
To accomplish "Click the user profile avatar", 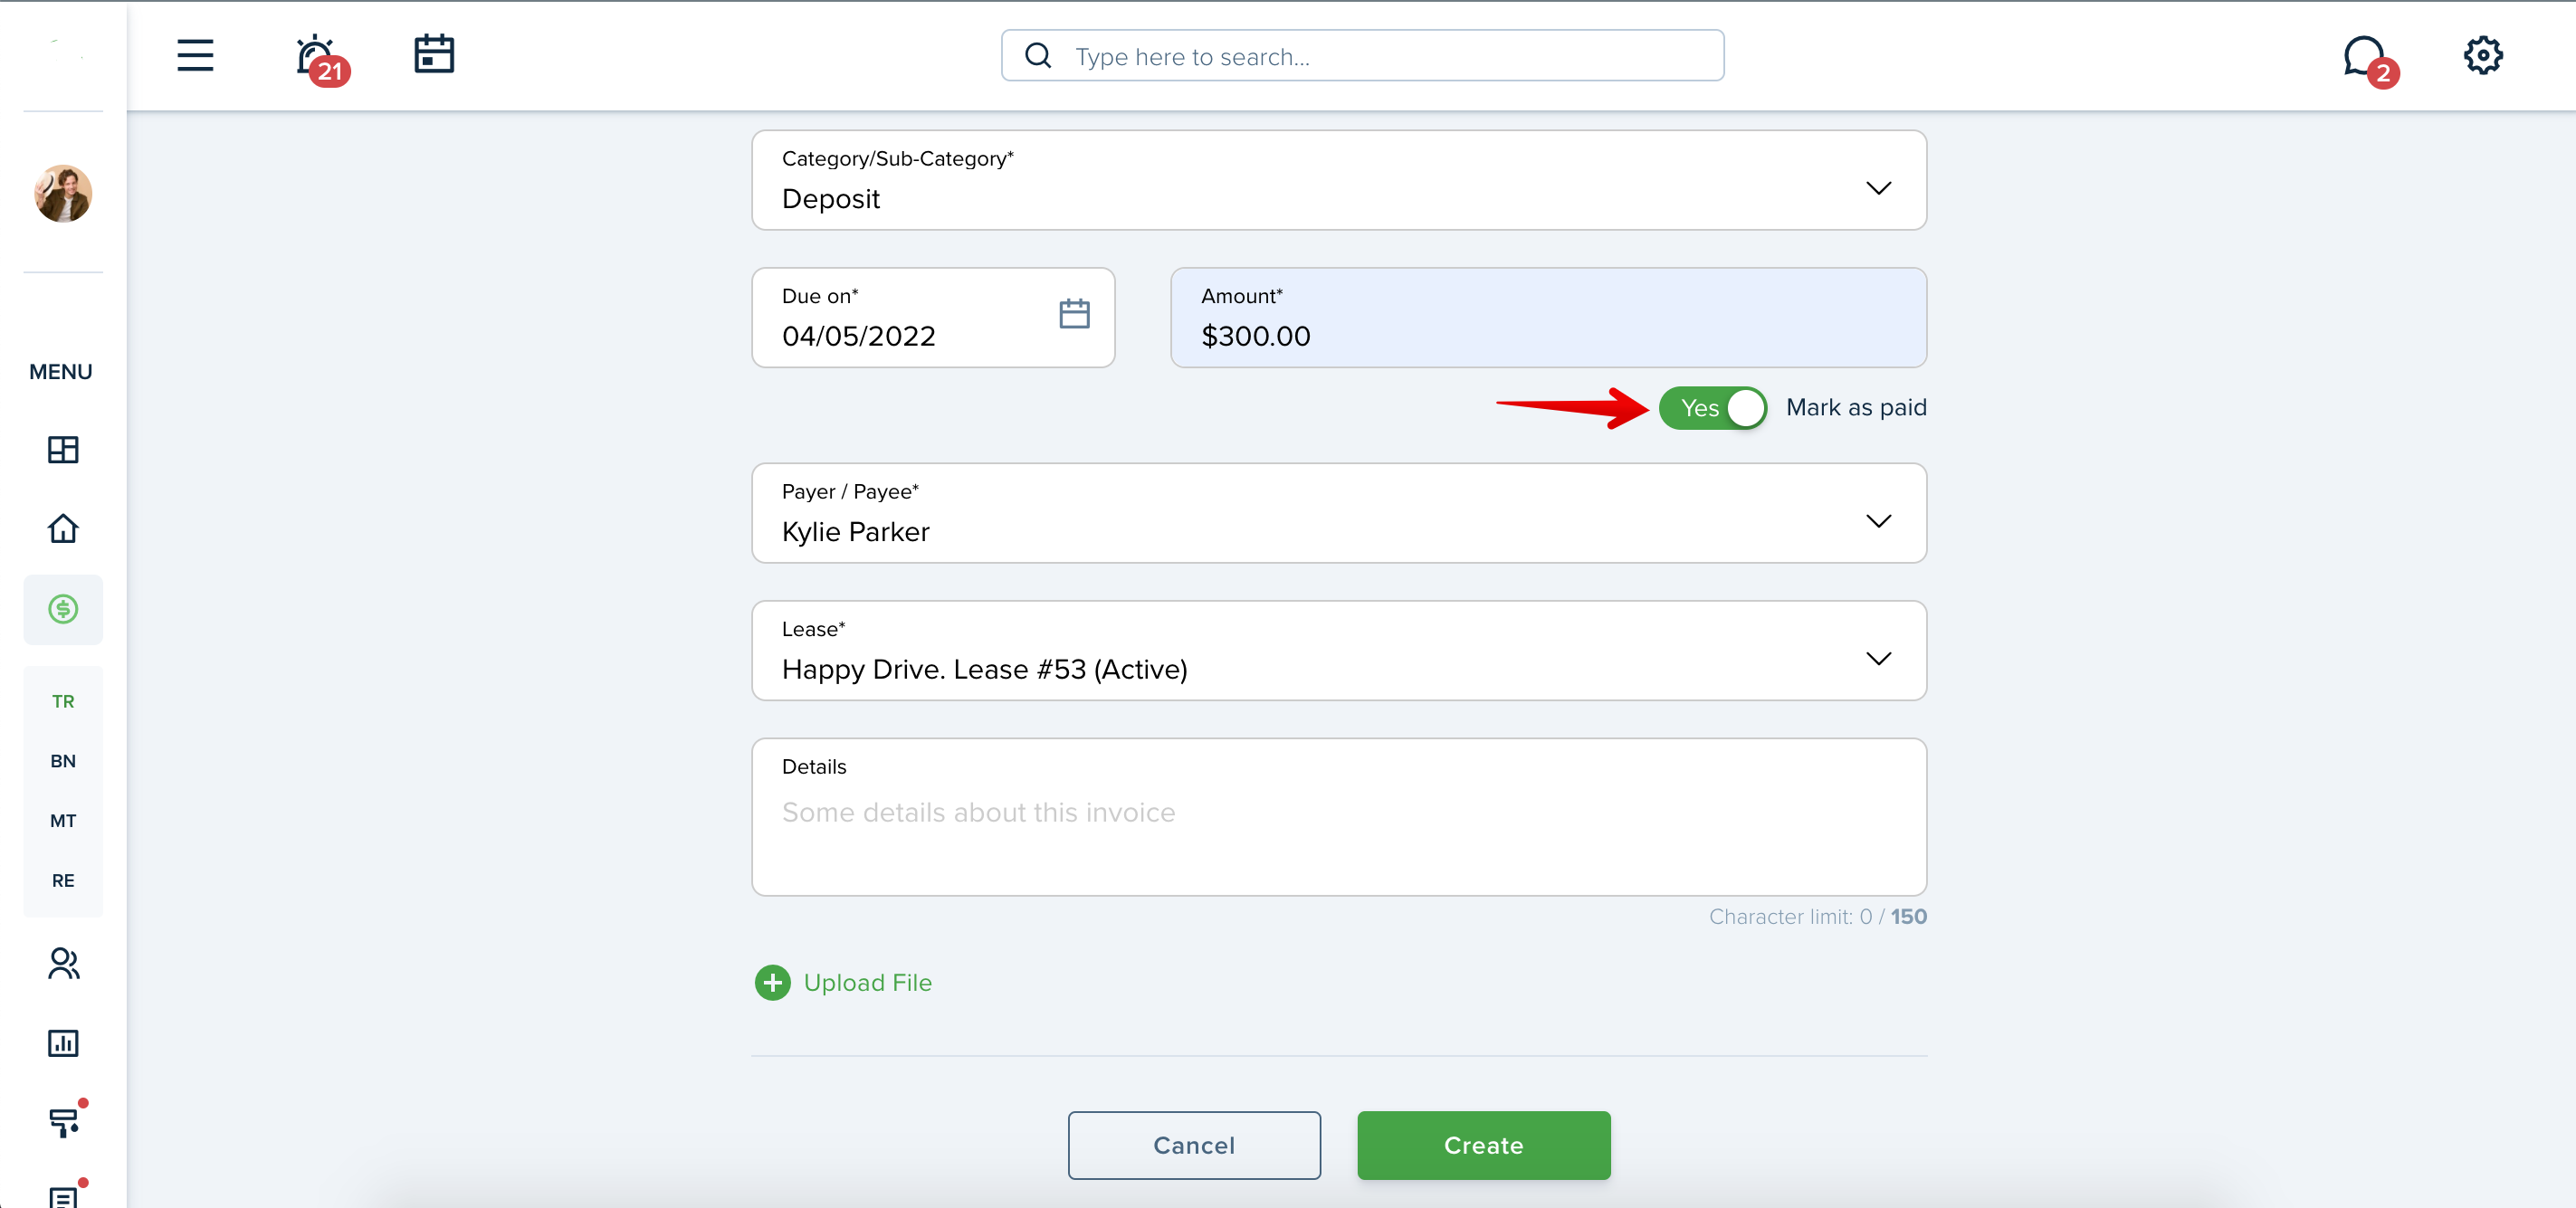I will click(x=63, y=193).
